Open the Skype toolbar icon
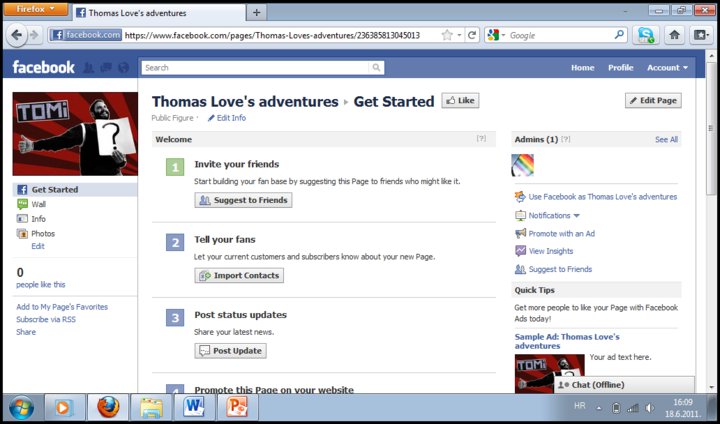The height and width of the screenshot is (424, 720). (645, 35)
